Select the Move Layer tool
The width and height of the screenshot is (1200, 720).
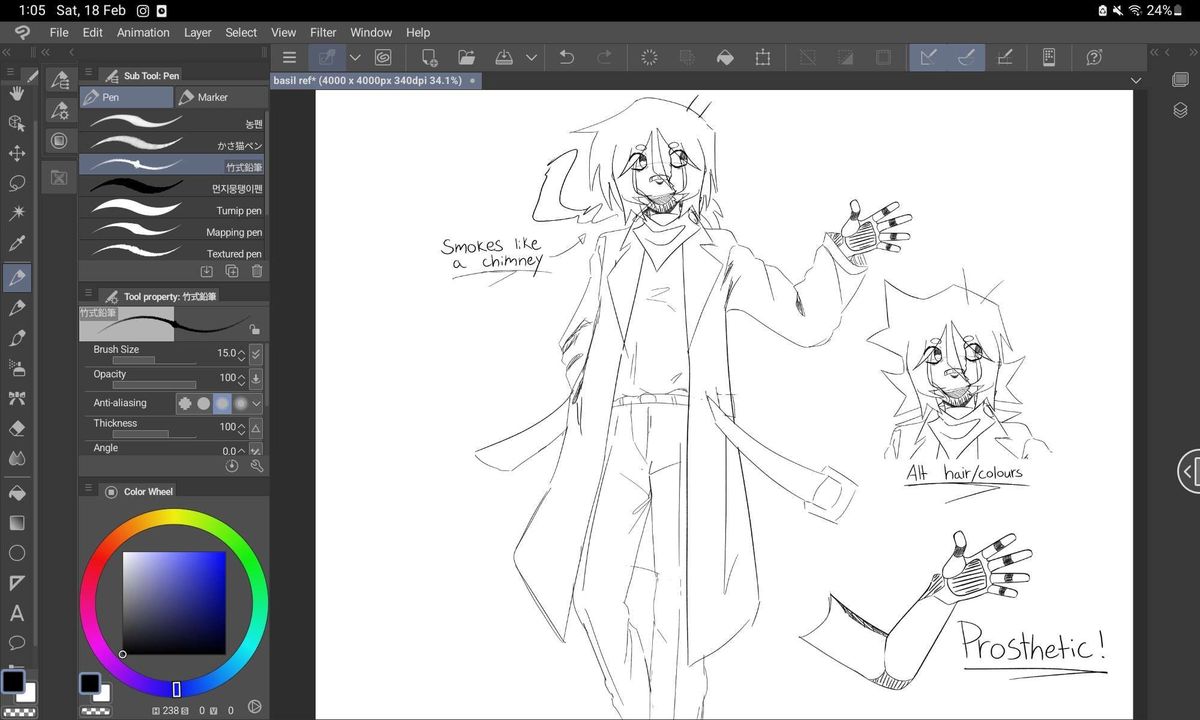[x=17, y=153]
